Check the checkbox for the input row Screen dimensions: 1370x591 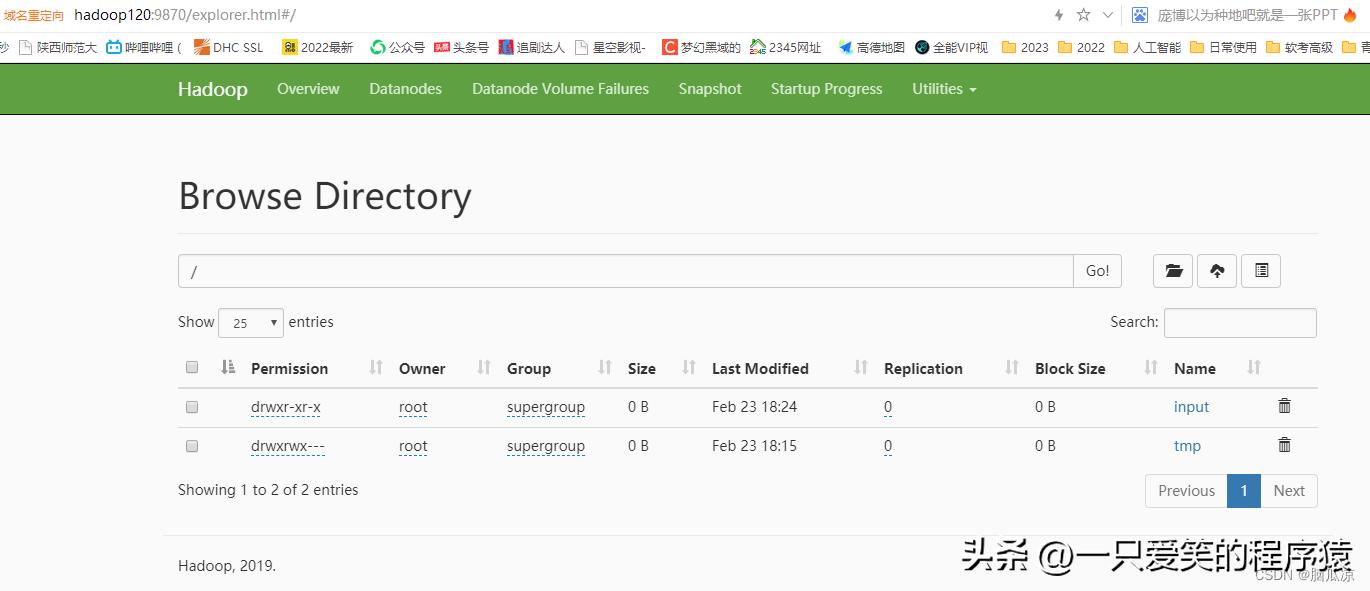click(192, 406)
